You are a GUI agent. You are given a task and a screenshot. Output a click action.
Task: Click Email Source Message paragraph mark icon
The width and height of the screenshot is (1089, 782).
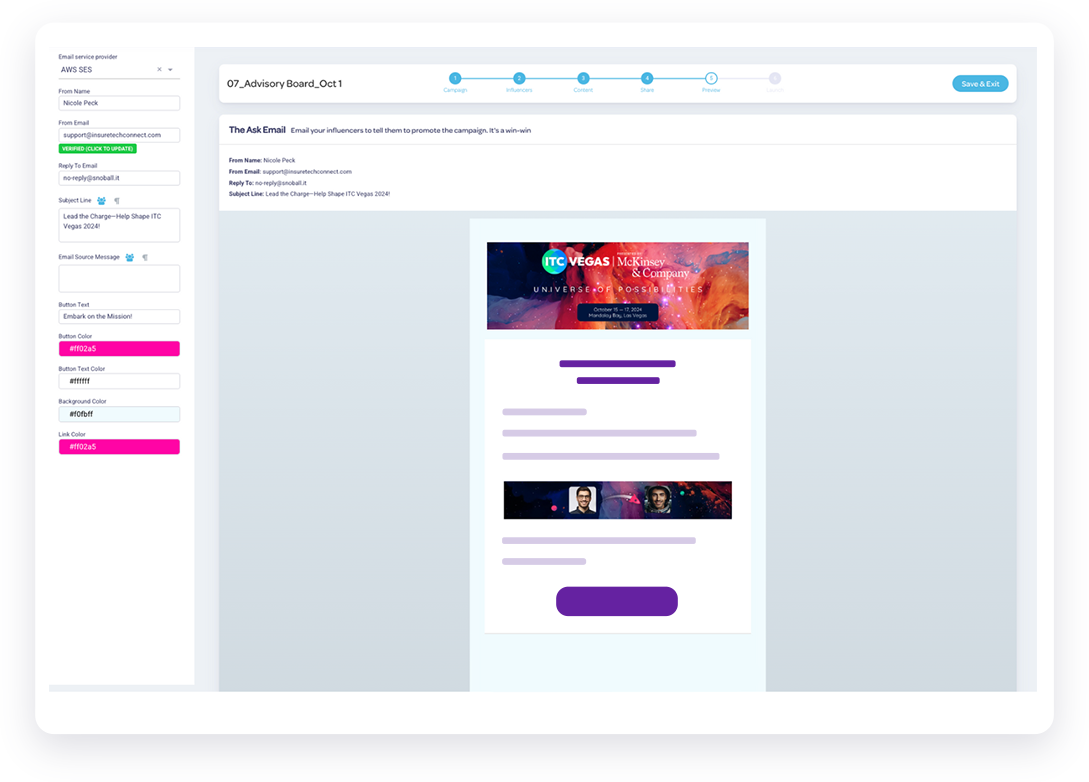(145, 258)
